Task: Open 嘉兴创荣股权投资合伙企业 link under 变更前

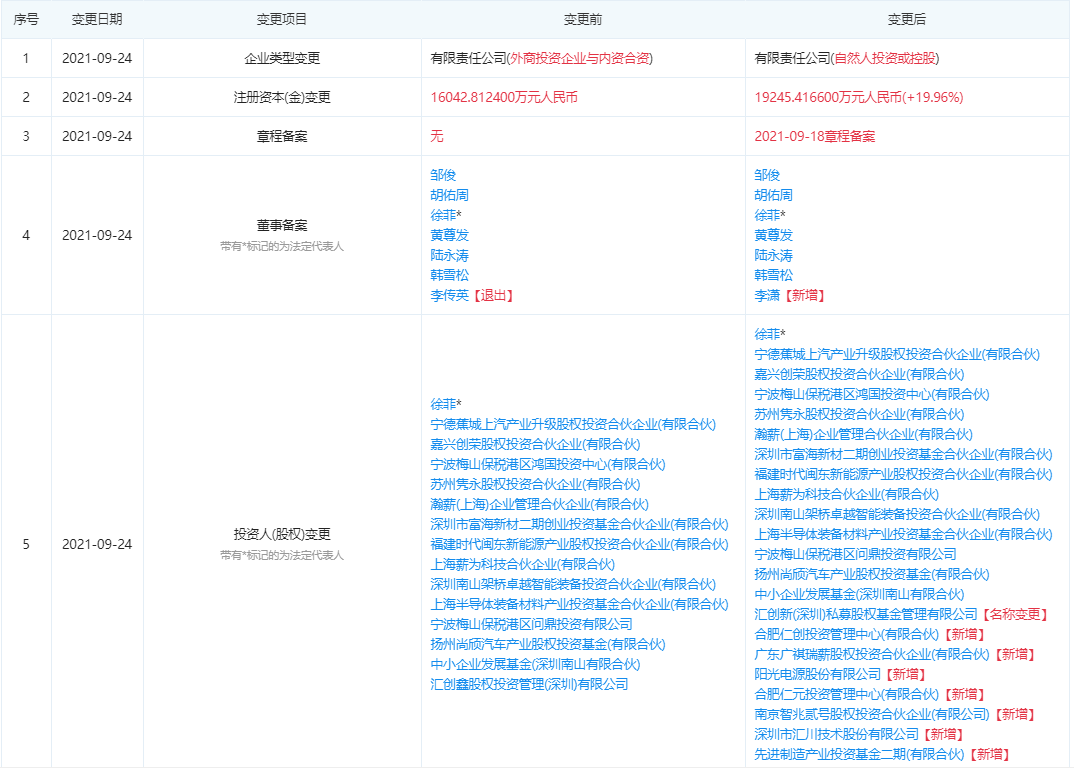Action: pos(535,444)
